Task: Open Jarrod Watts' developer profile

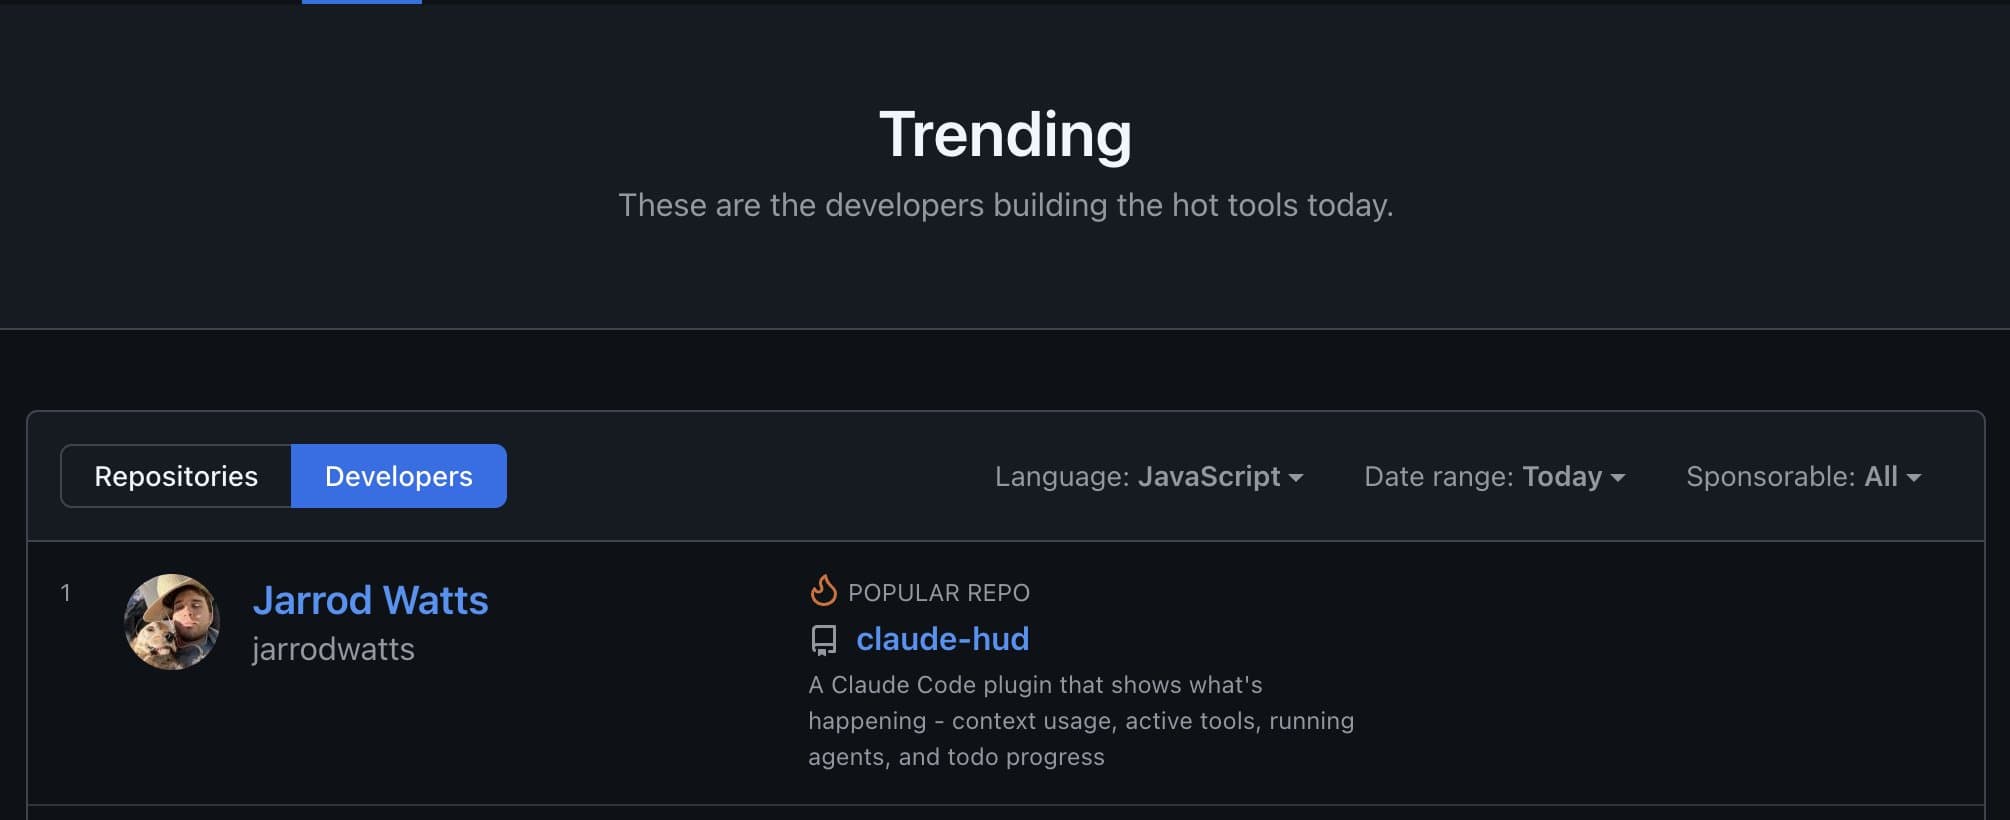Action: (x=371, y=600)
